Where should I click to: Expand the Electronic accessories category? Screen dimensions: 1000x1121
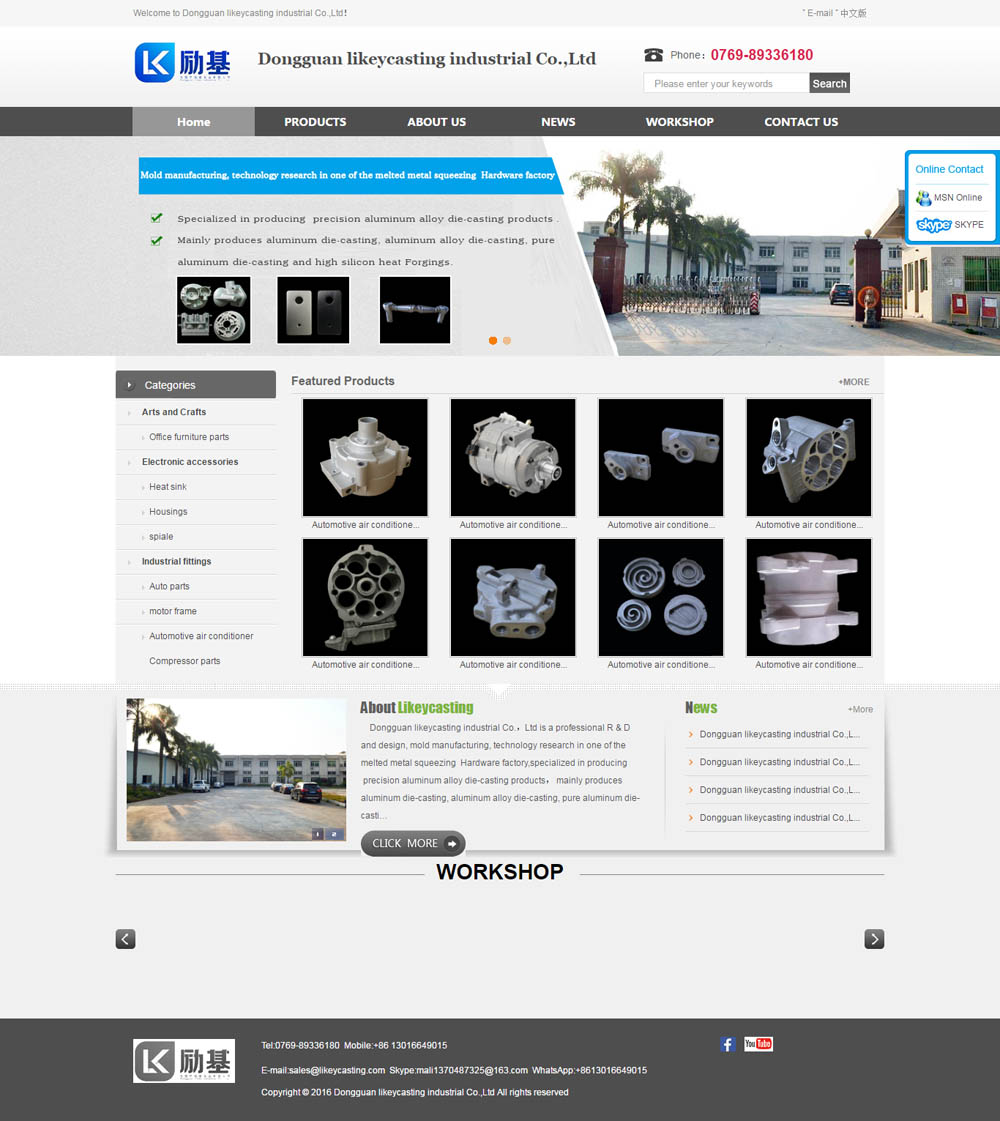(x=190, y=462)
